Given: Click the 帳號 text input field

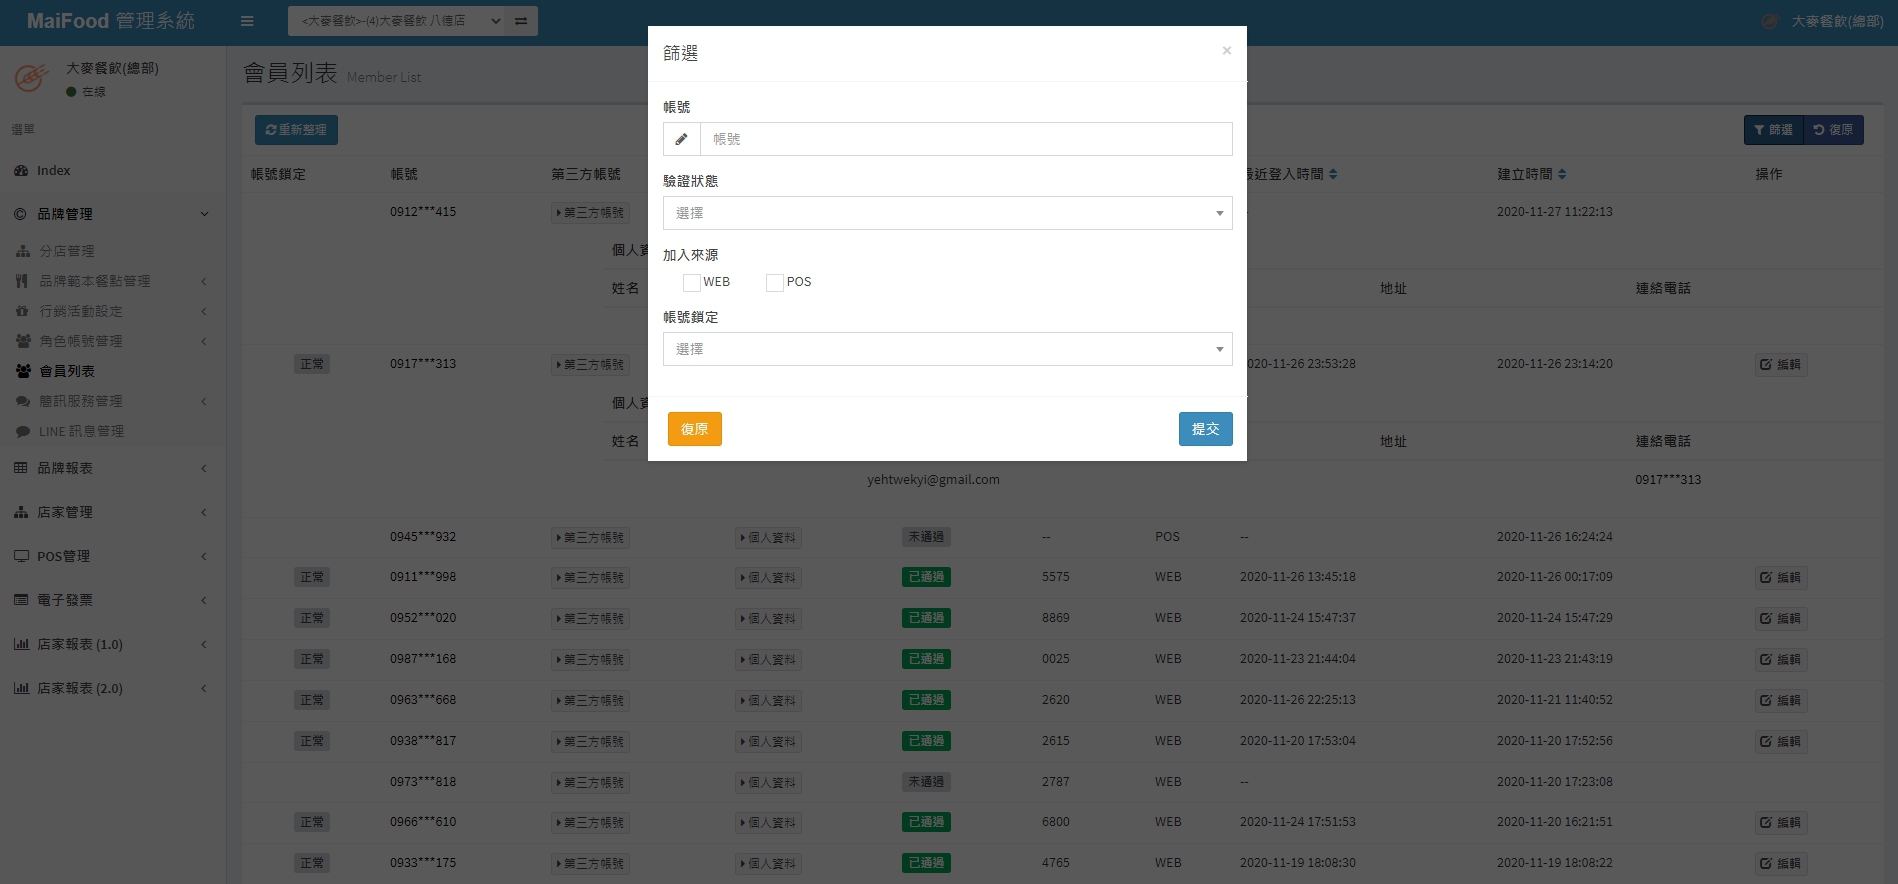Looking at the screenshot, I should point(965,139).
